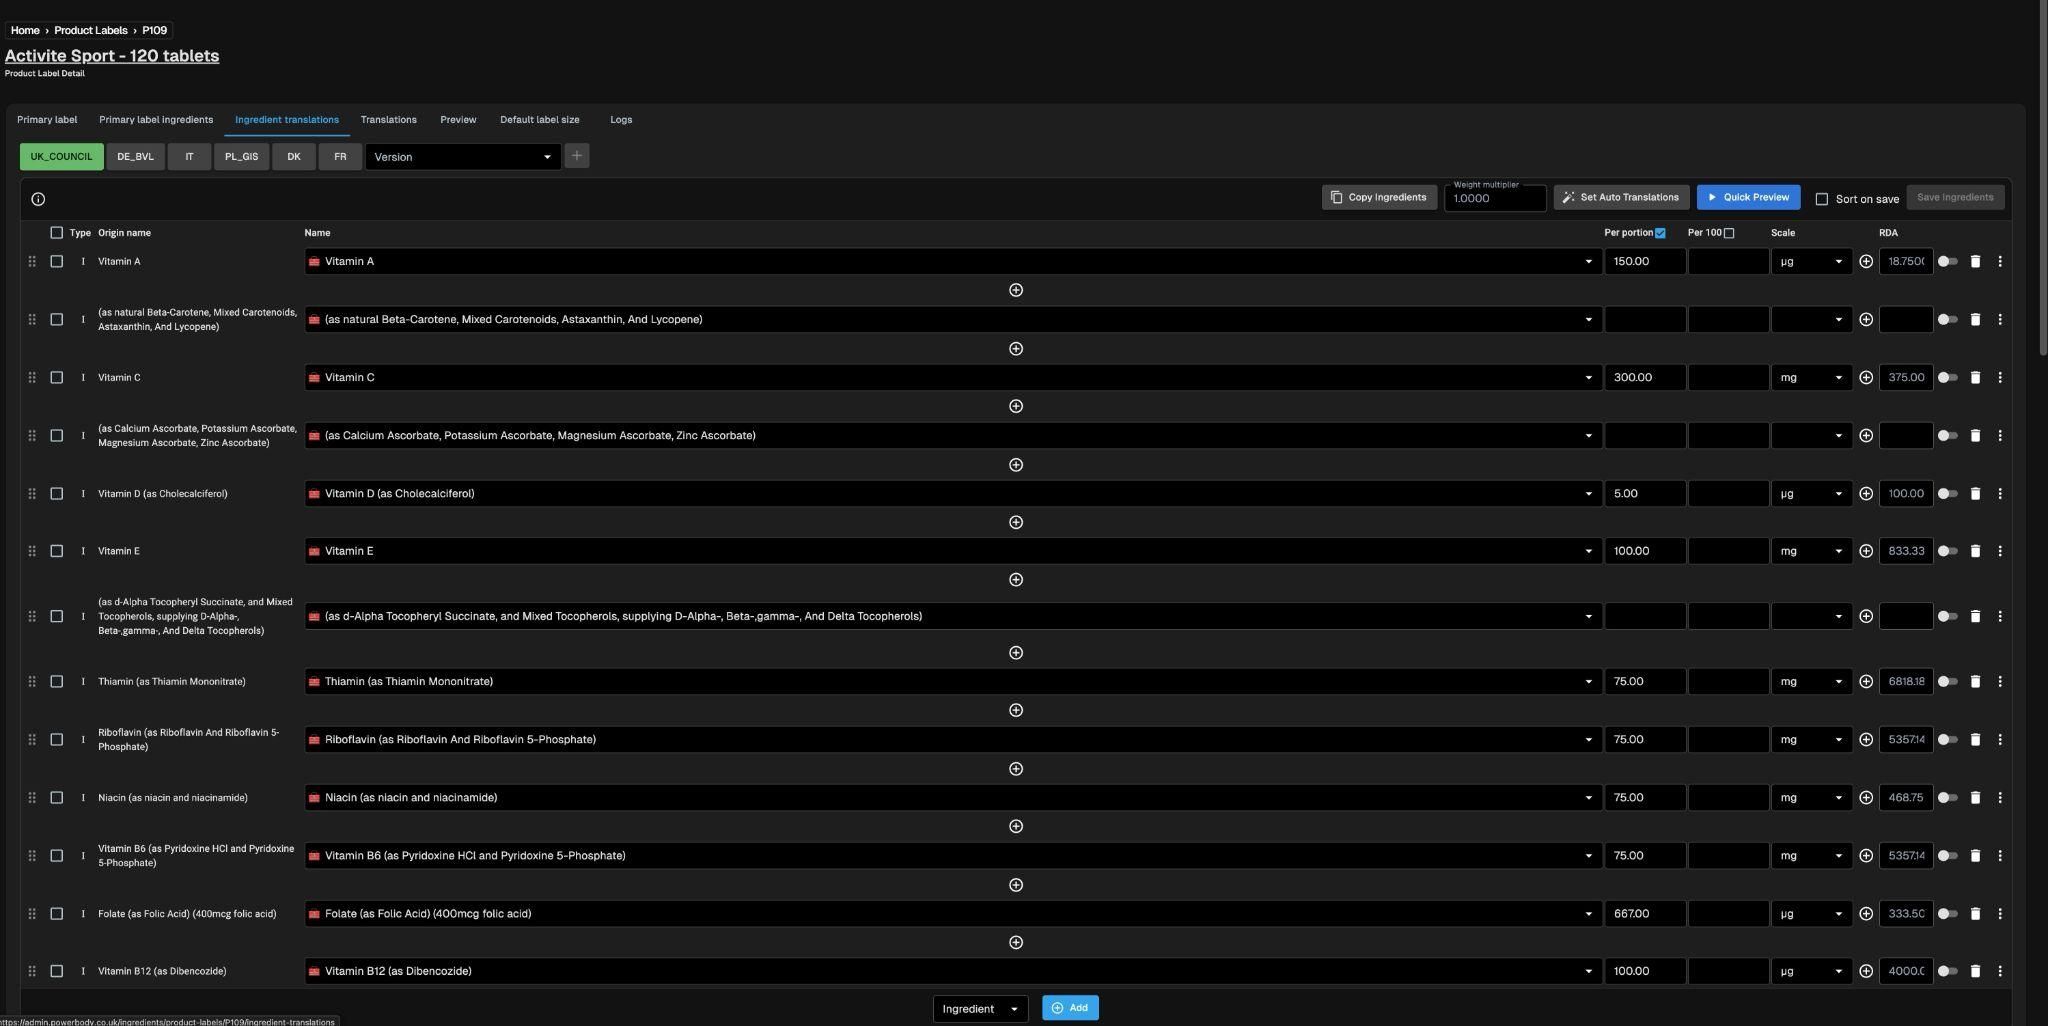Insert a row below Vitamin E using the plus circle

pos(1015,580)
